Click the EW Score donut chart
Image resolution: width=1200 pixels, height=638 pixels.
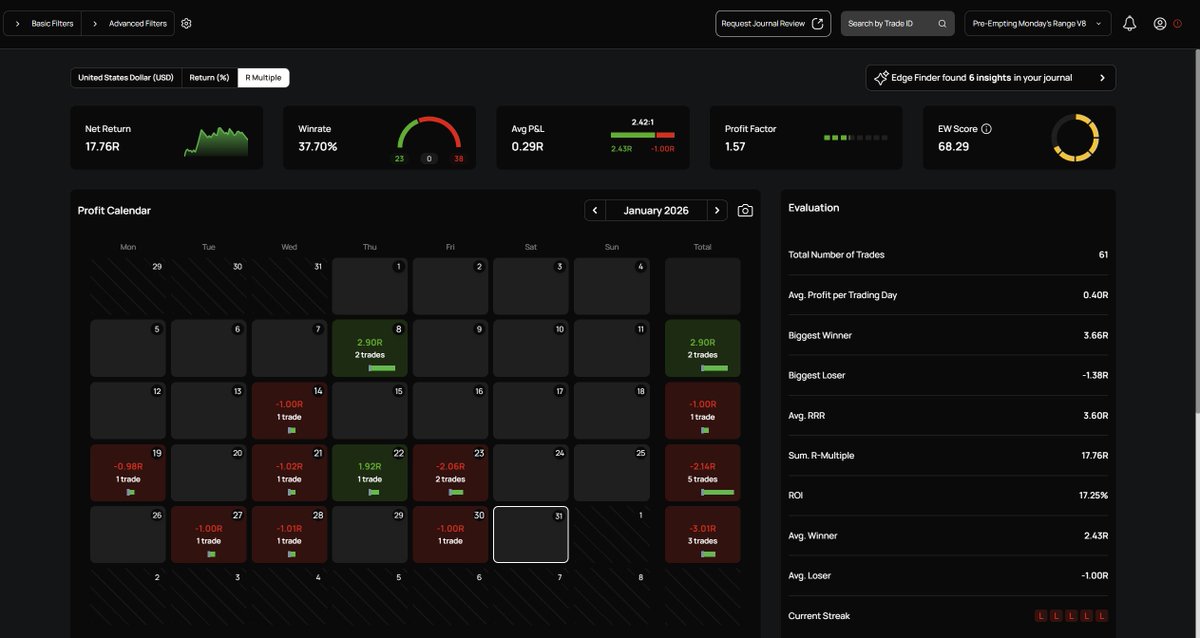(x=1075, y=138)
